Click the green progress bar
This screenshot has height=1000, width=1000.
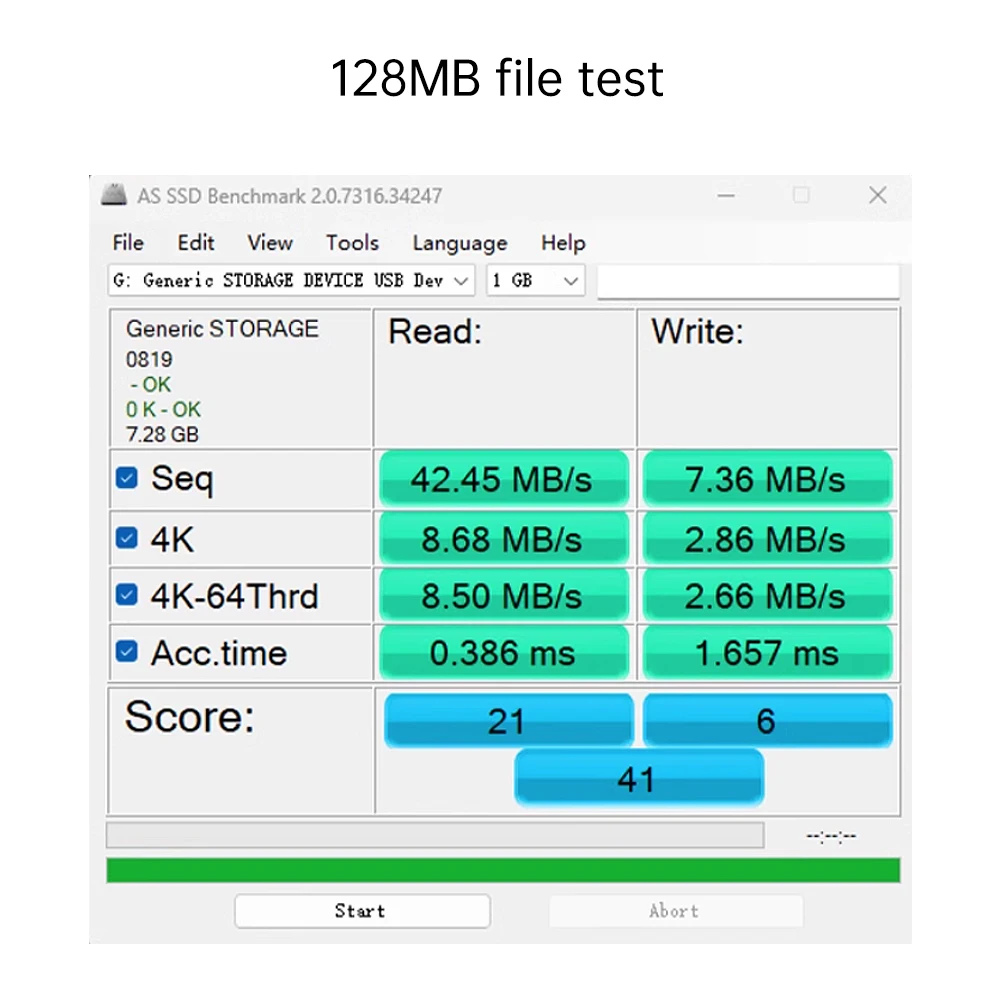[503, 870]
